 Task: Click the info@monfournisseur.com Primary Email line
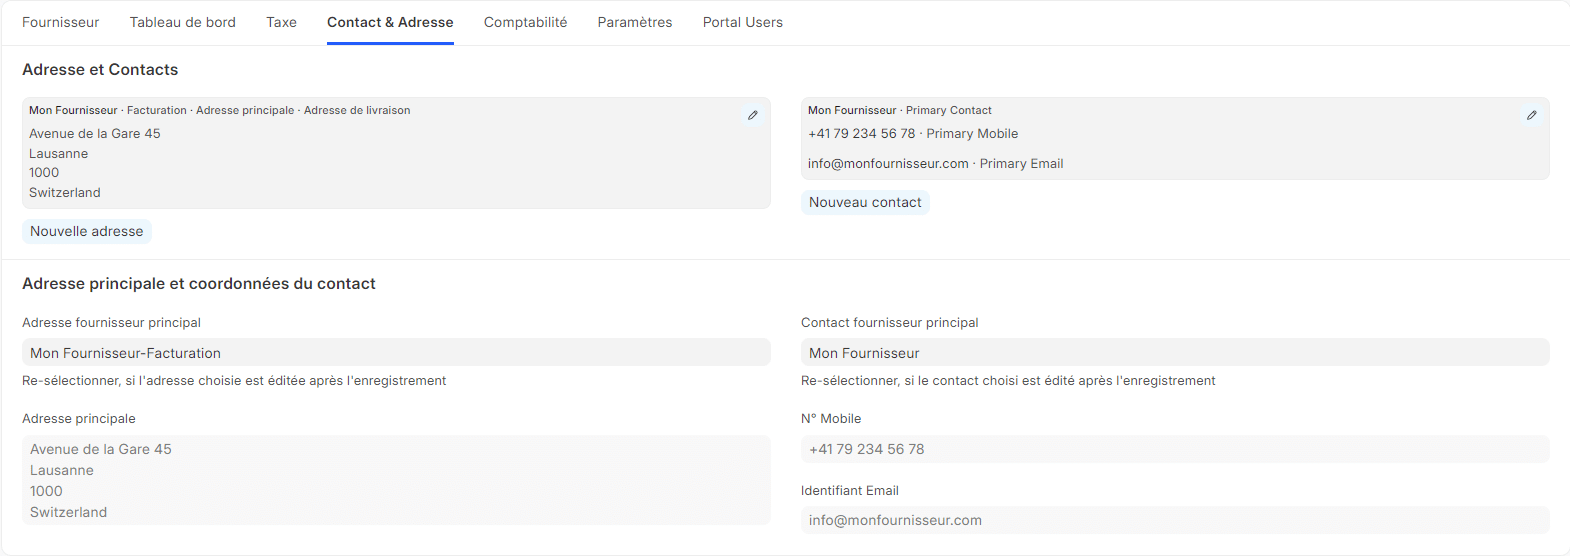click(x=936, y=163)
